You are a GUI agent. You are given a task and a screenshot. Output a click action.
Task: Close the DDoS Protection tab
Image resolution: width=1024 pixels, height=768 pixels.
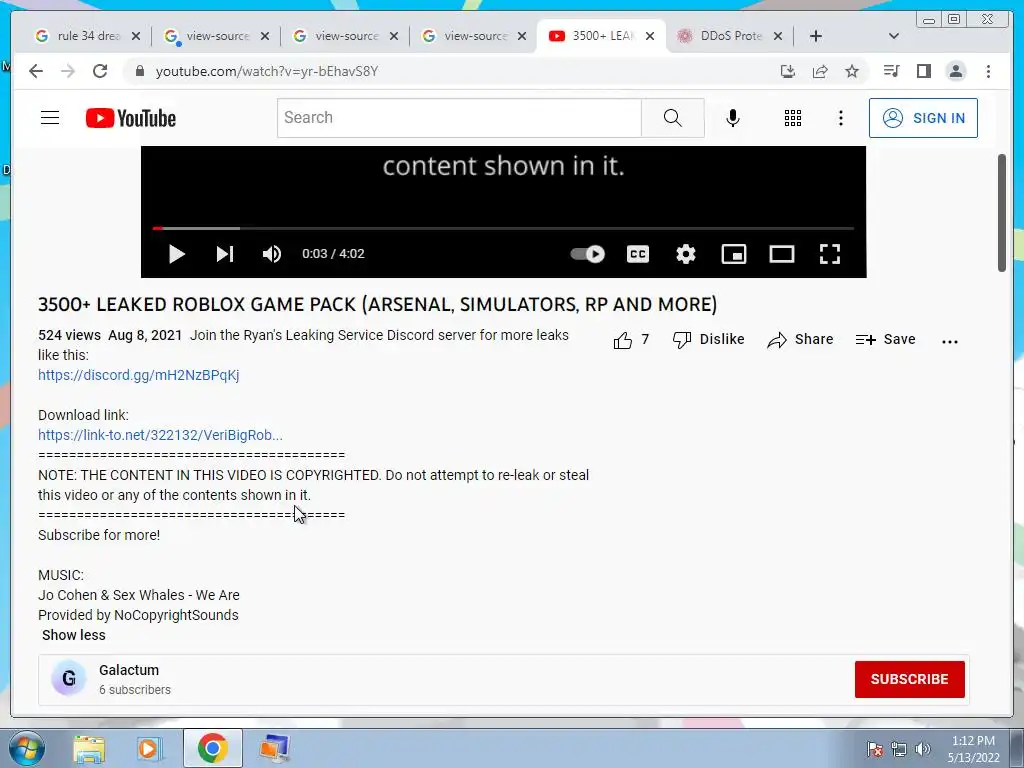coord(778,37)
